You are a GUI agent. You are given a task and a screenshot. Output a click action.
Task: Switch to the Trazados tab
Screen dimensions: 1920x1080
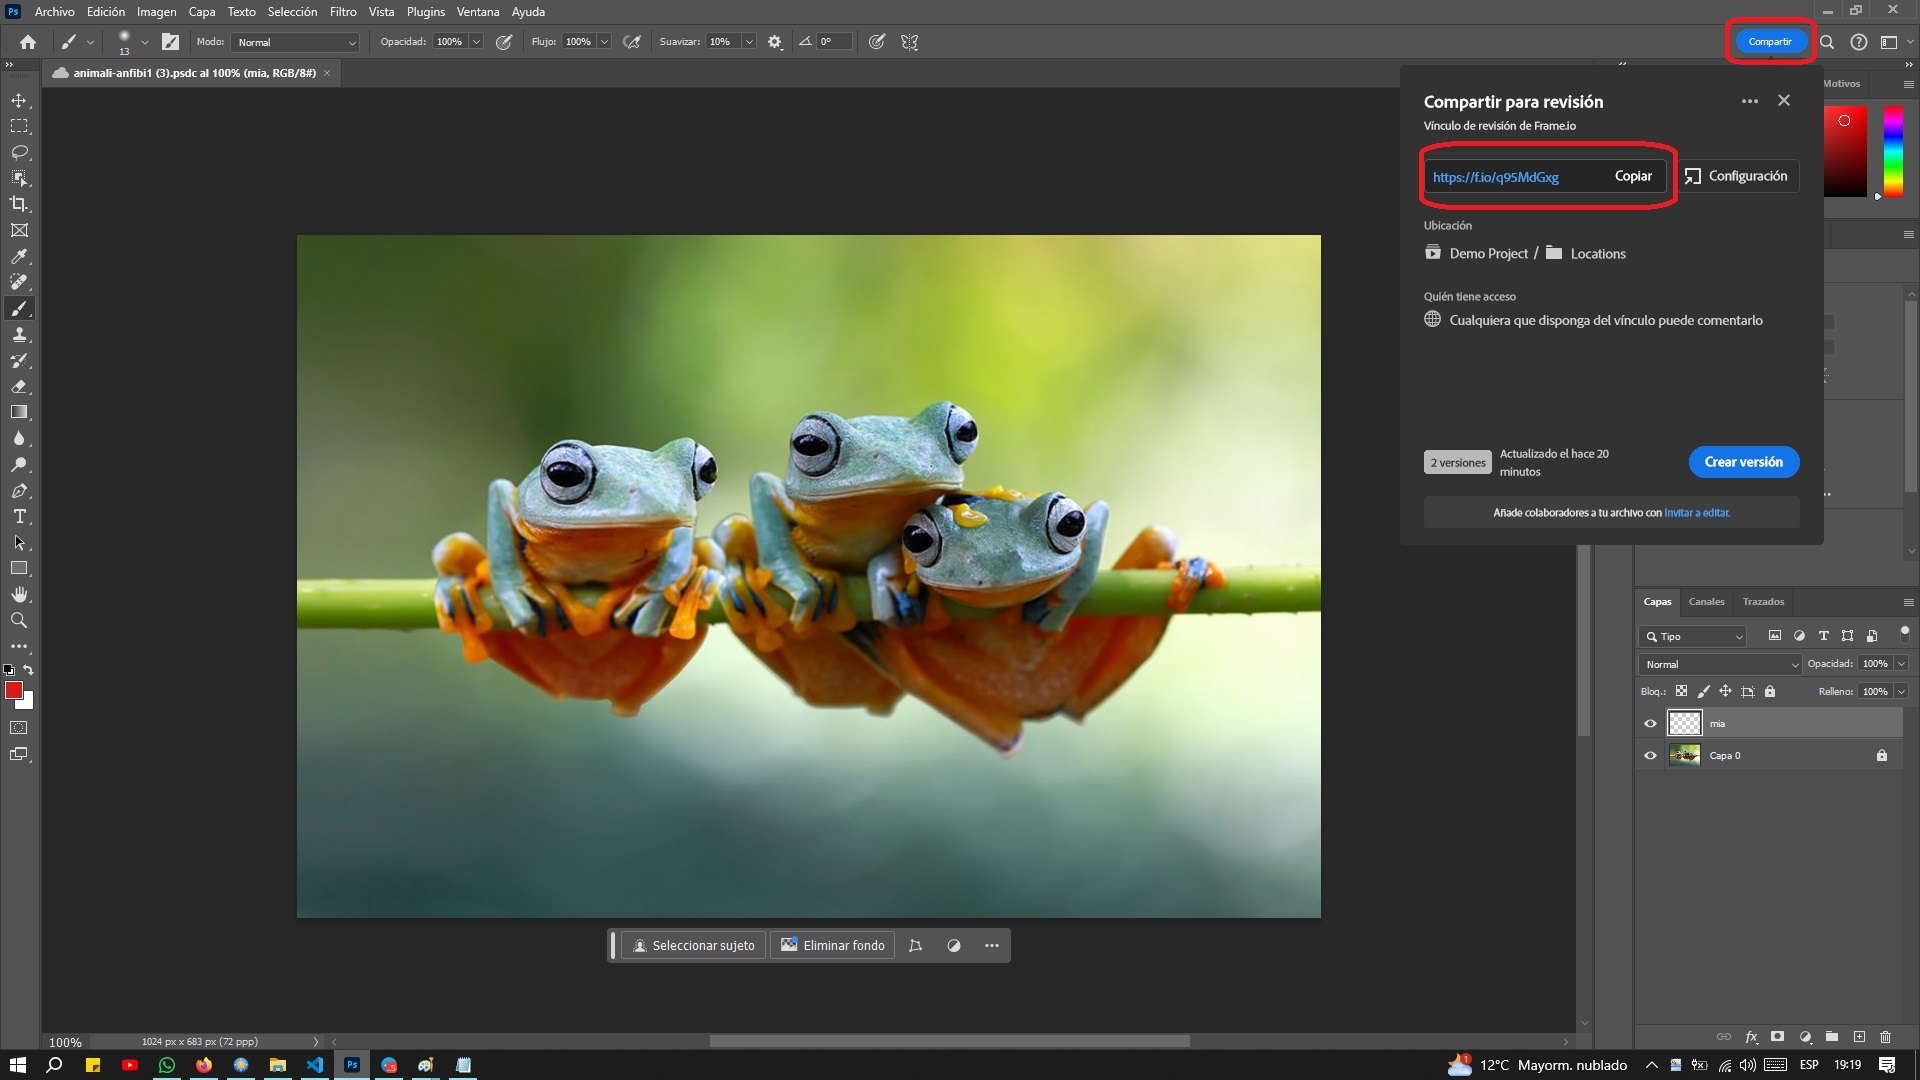[x=1763, y=602]
